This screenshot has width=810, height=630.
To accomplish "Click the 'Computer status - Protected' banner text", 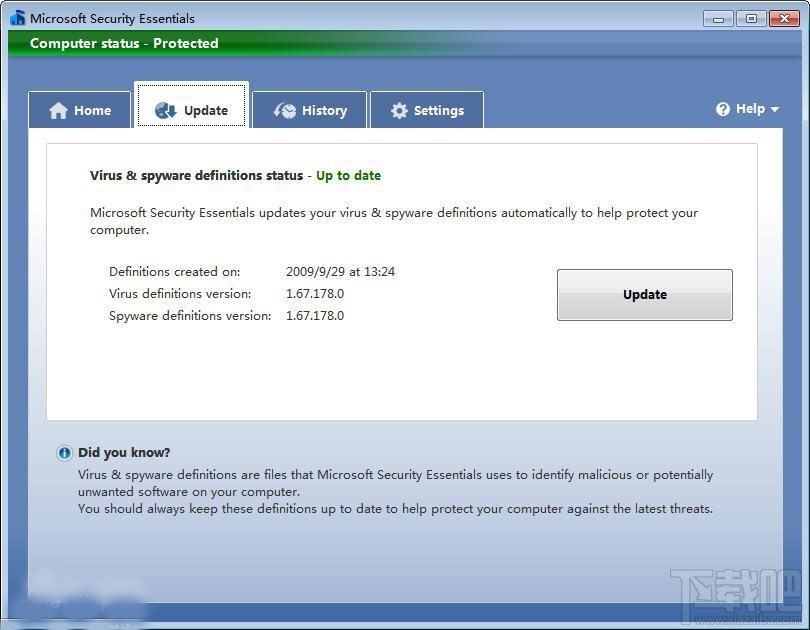I will pyautogui.click(x=124, y=43).
